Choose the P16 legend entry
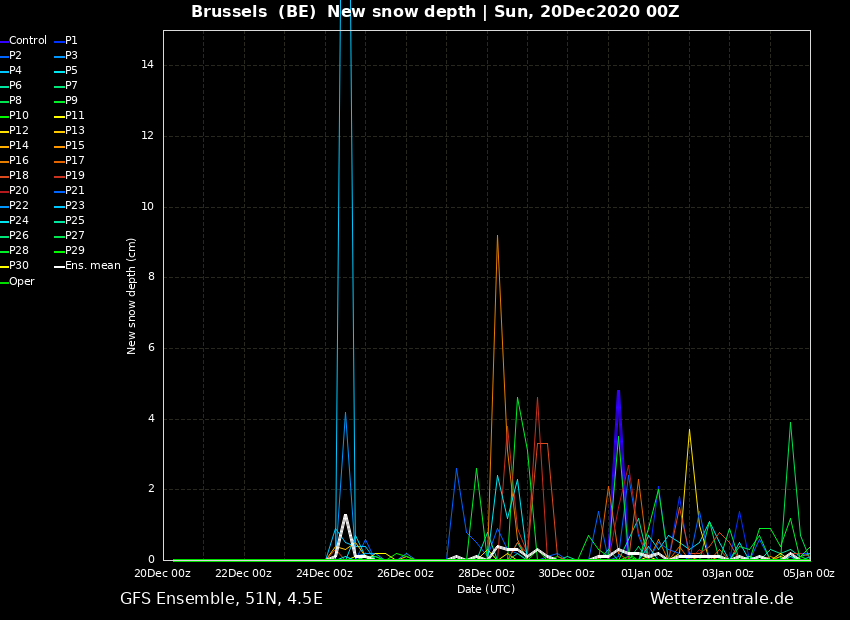The height and width of the screenshot is (620, 850). (15, 160)
